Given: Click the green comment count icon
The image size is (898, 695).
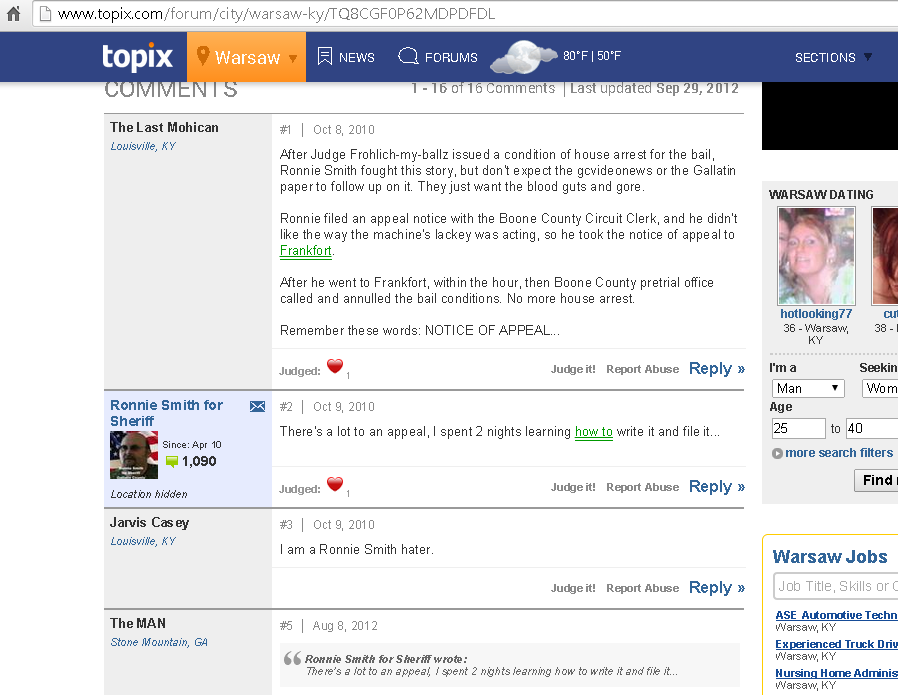Looking at the screenshot, I should coord(172,461).
